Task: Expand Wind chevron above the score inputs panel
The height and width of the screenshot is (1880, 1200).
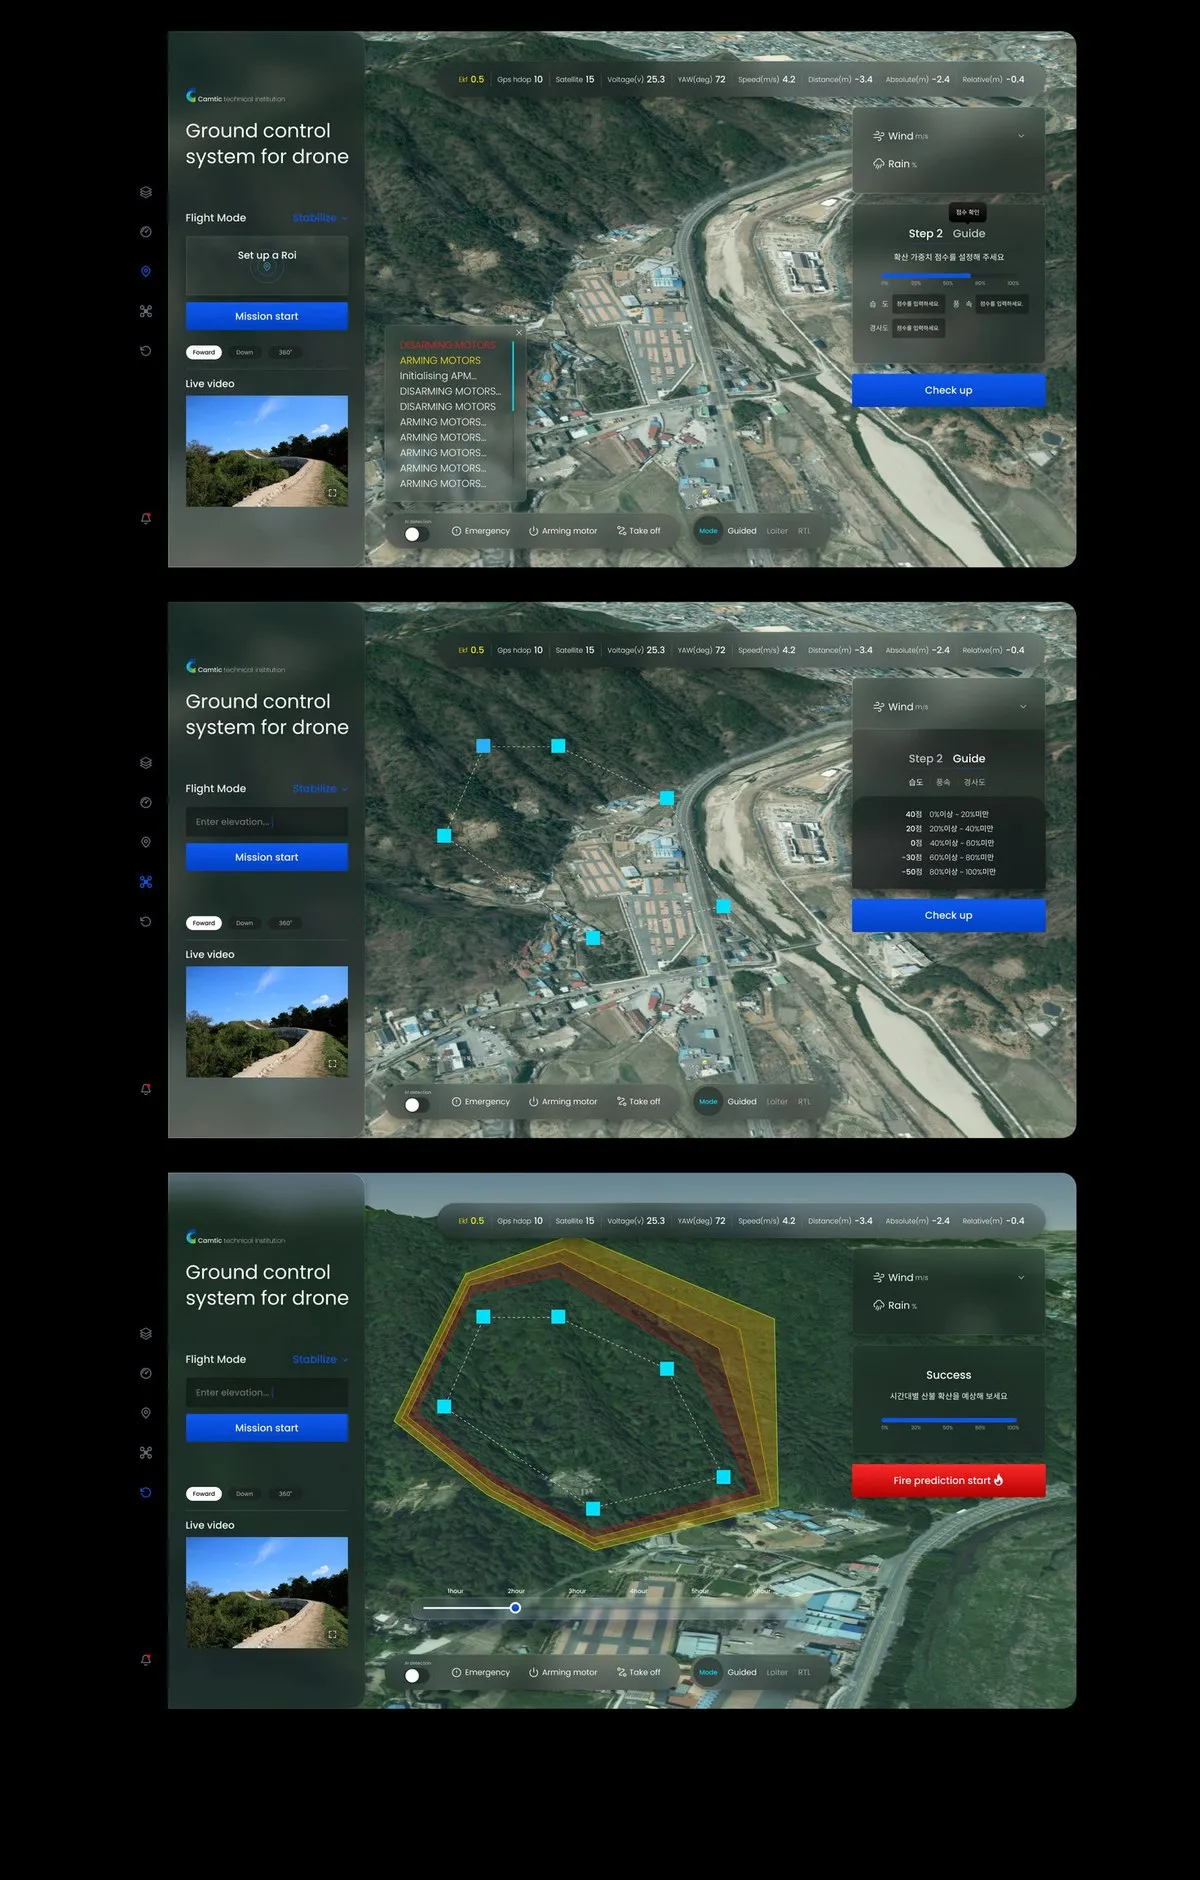Action: point(1021,136)
